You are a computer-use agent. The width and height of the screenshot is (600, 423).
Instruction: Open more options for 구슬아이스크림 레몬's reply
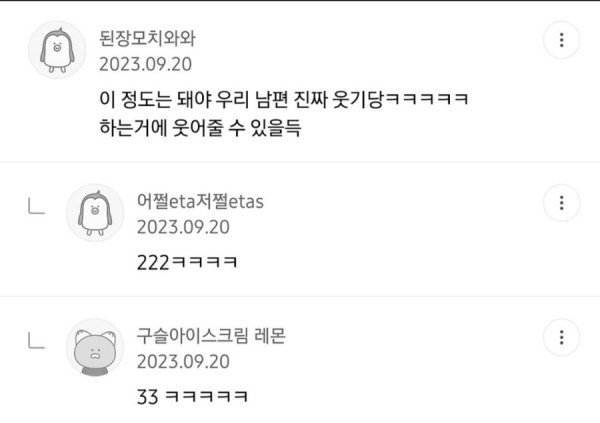(561, 337)
